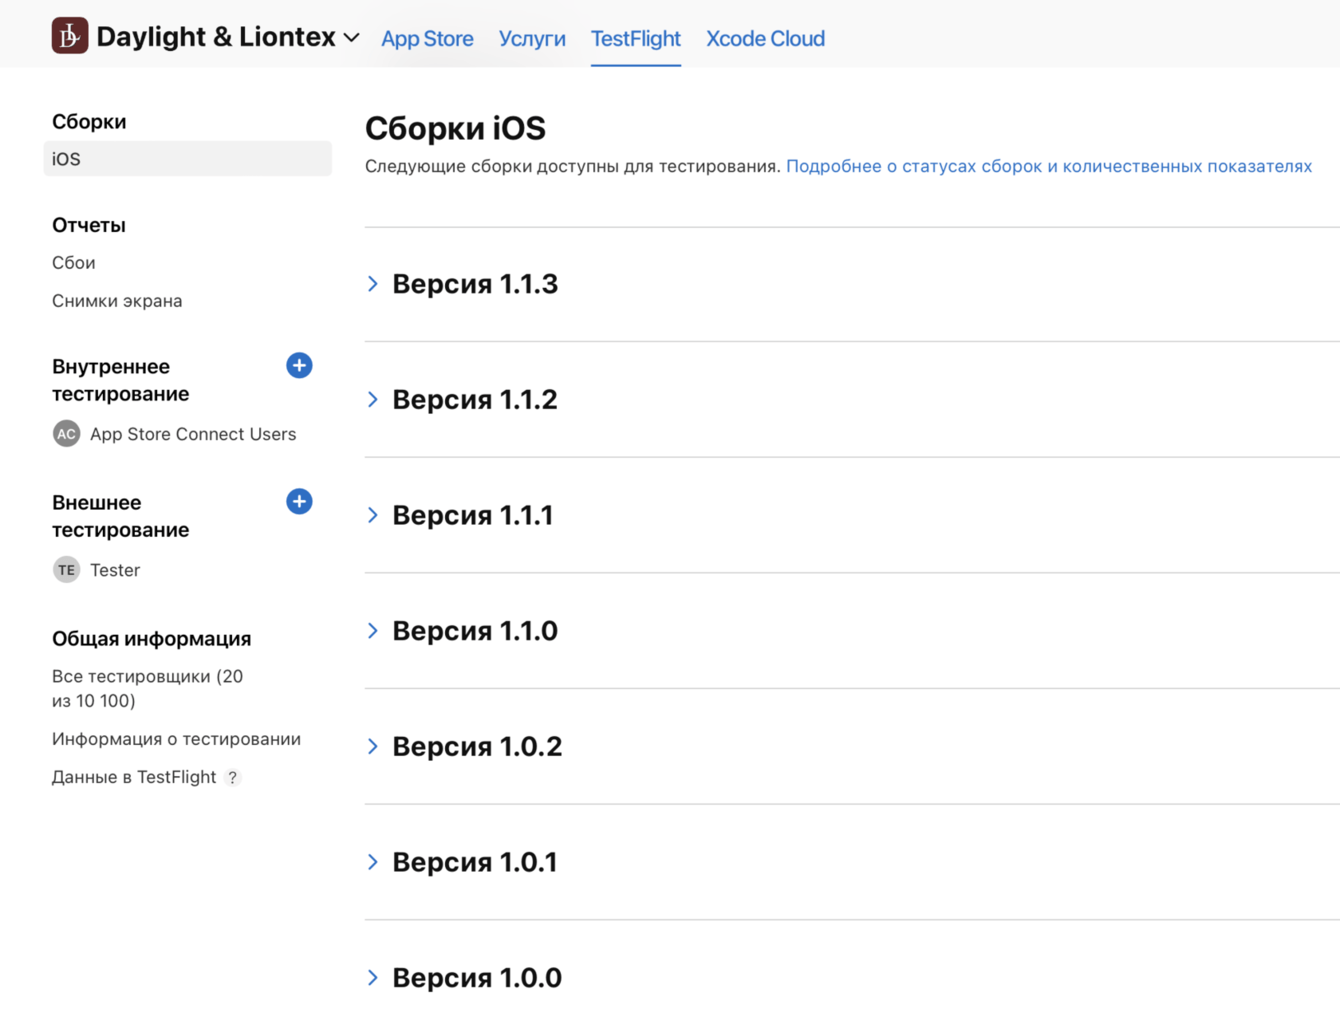Add a new internal testing group
This screenshot has height=1032, width=1340.
point(299,366)
